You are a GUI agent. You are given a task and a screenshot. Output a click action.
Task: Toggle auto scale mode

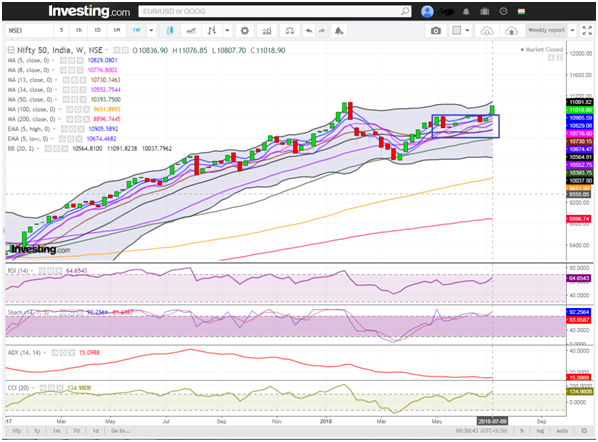coord(562,431)
